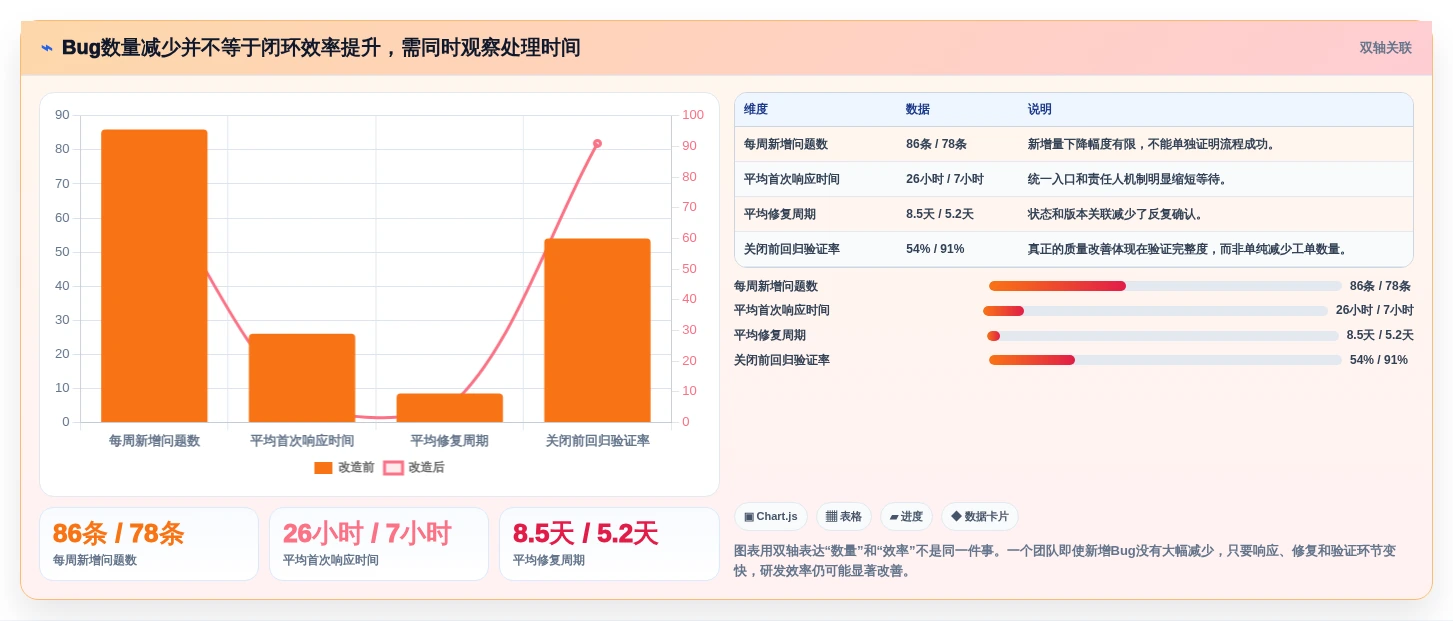Click the orange 每周新增问题数 bar in chart
1453x621 pixels.
(x=154, y=276)
